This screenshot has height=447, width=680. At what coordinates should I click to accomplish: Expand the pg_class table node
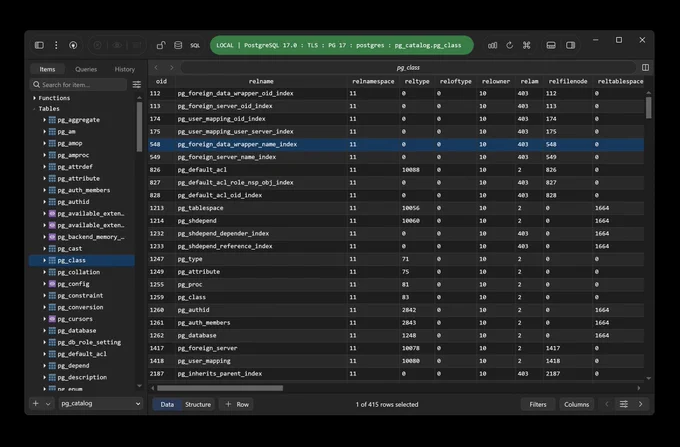click(44, 260)
